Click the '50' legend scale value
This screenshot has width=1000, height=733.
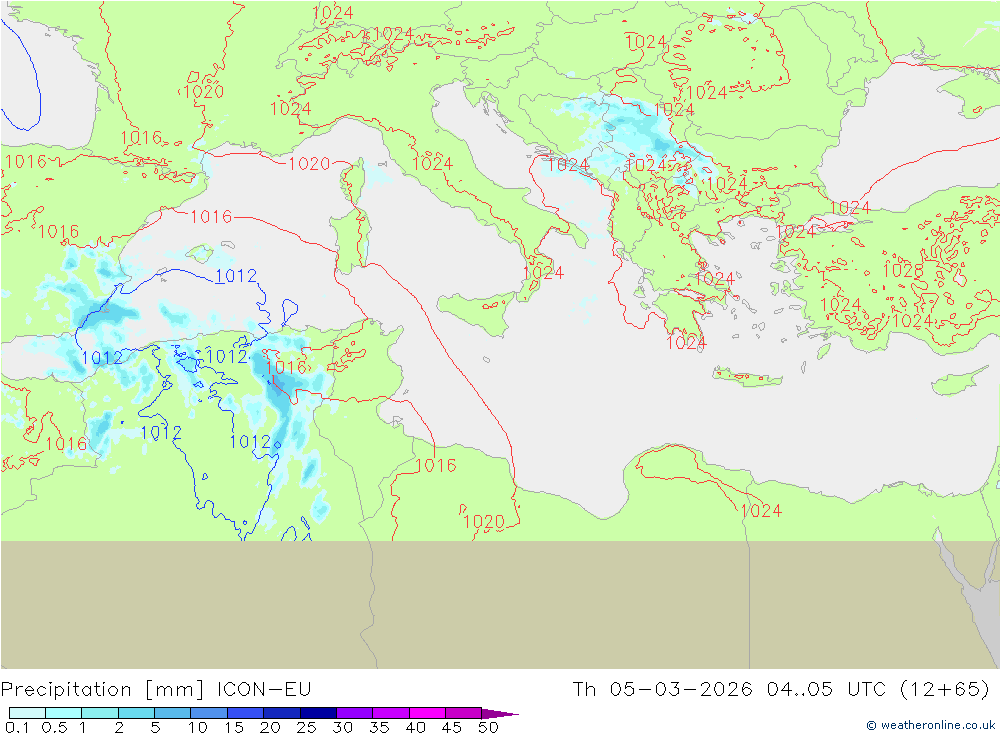(x=488, y=727)
